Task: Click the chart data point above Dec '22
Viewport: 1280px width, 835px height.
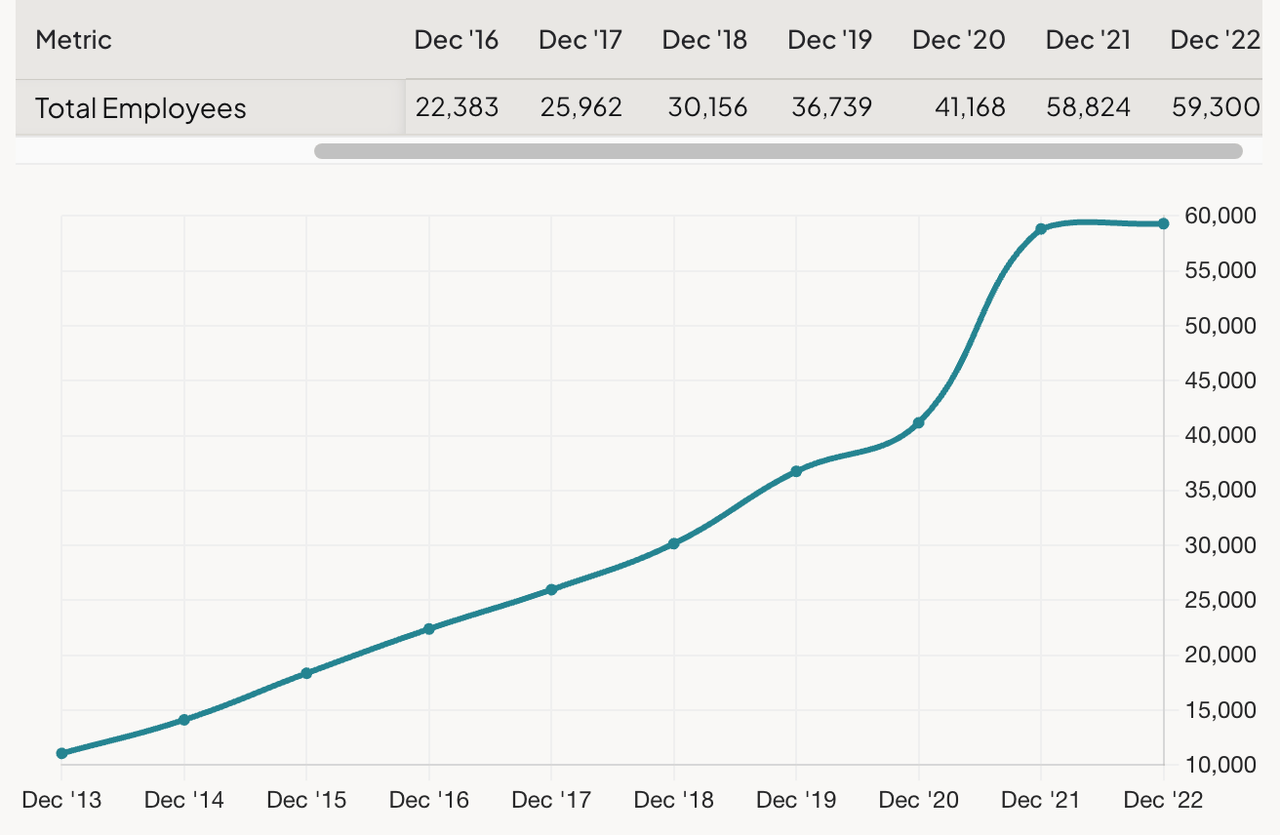Action: [1164, 224]
